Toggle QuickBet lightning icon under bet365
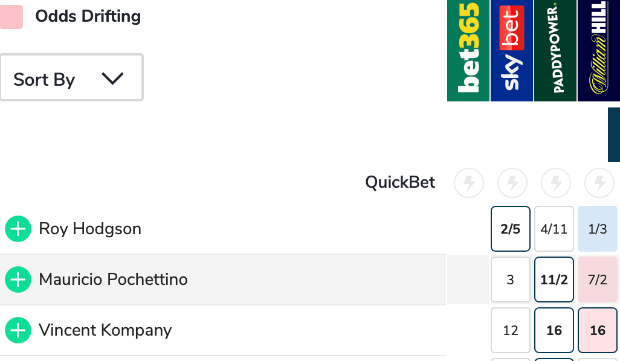Viewport: 620px width, 361px height. [469, 183]
